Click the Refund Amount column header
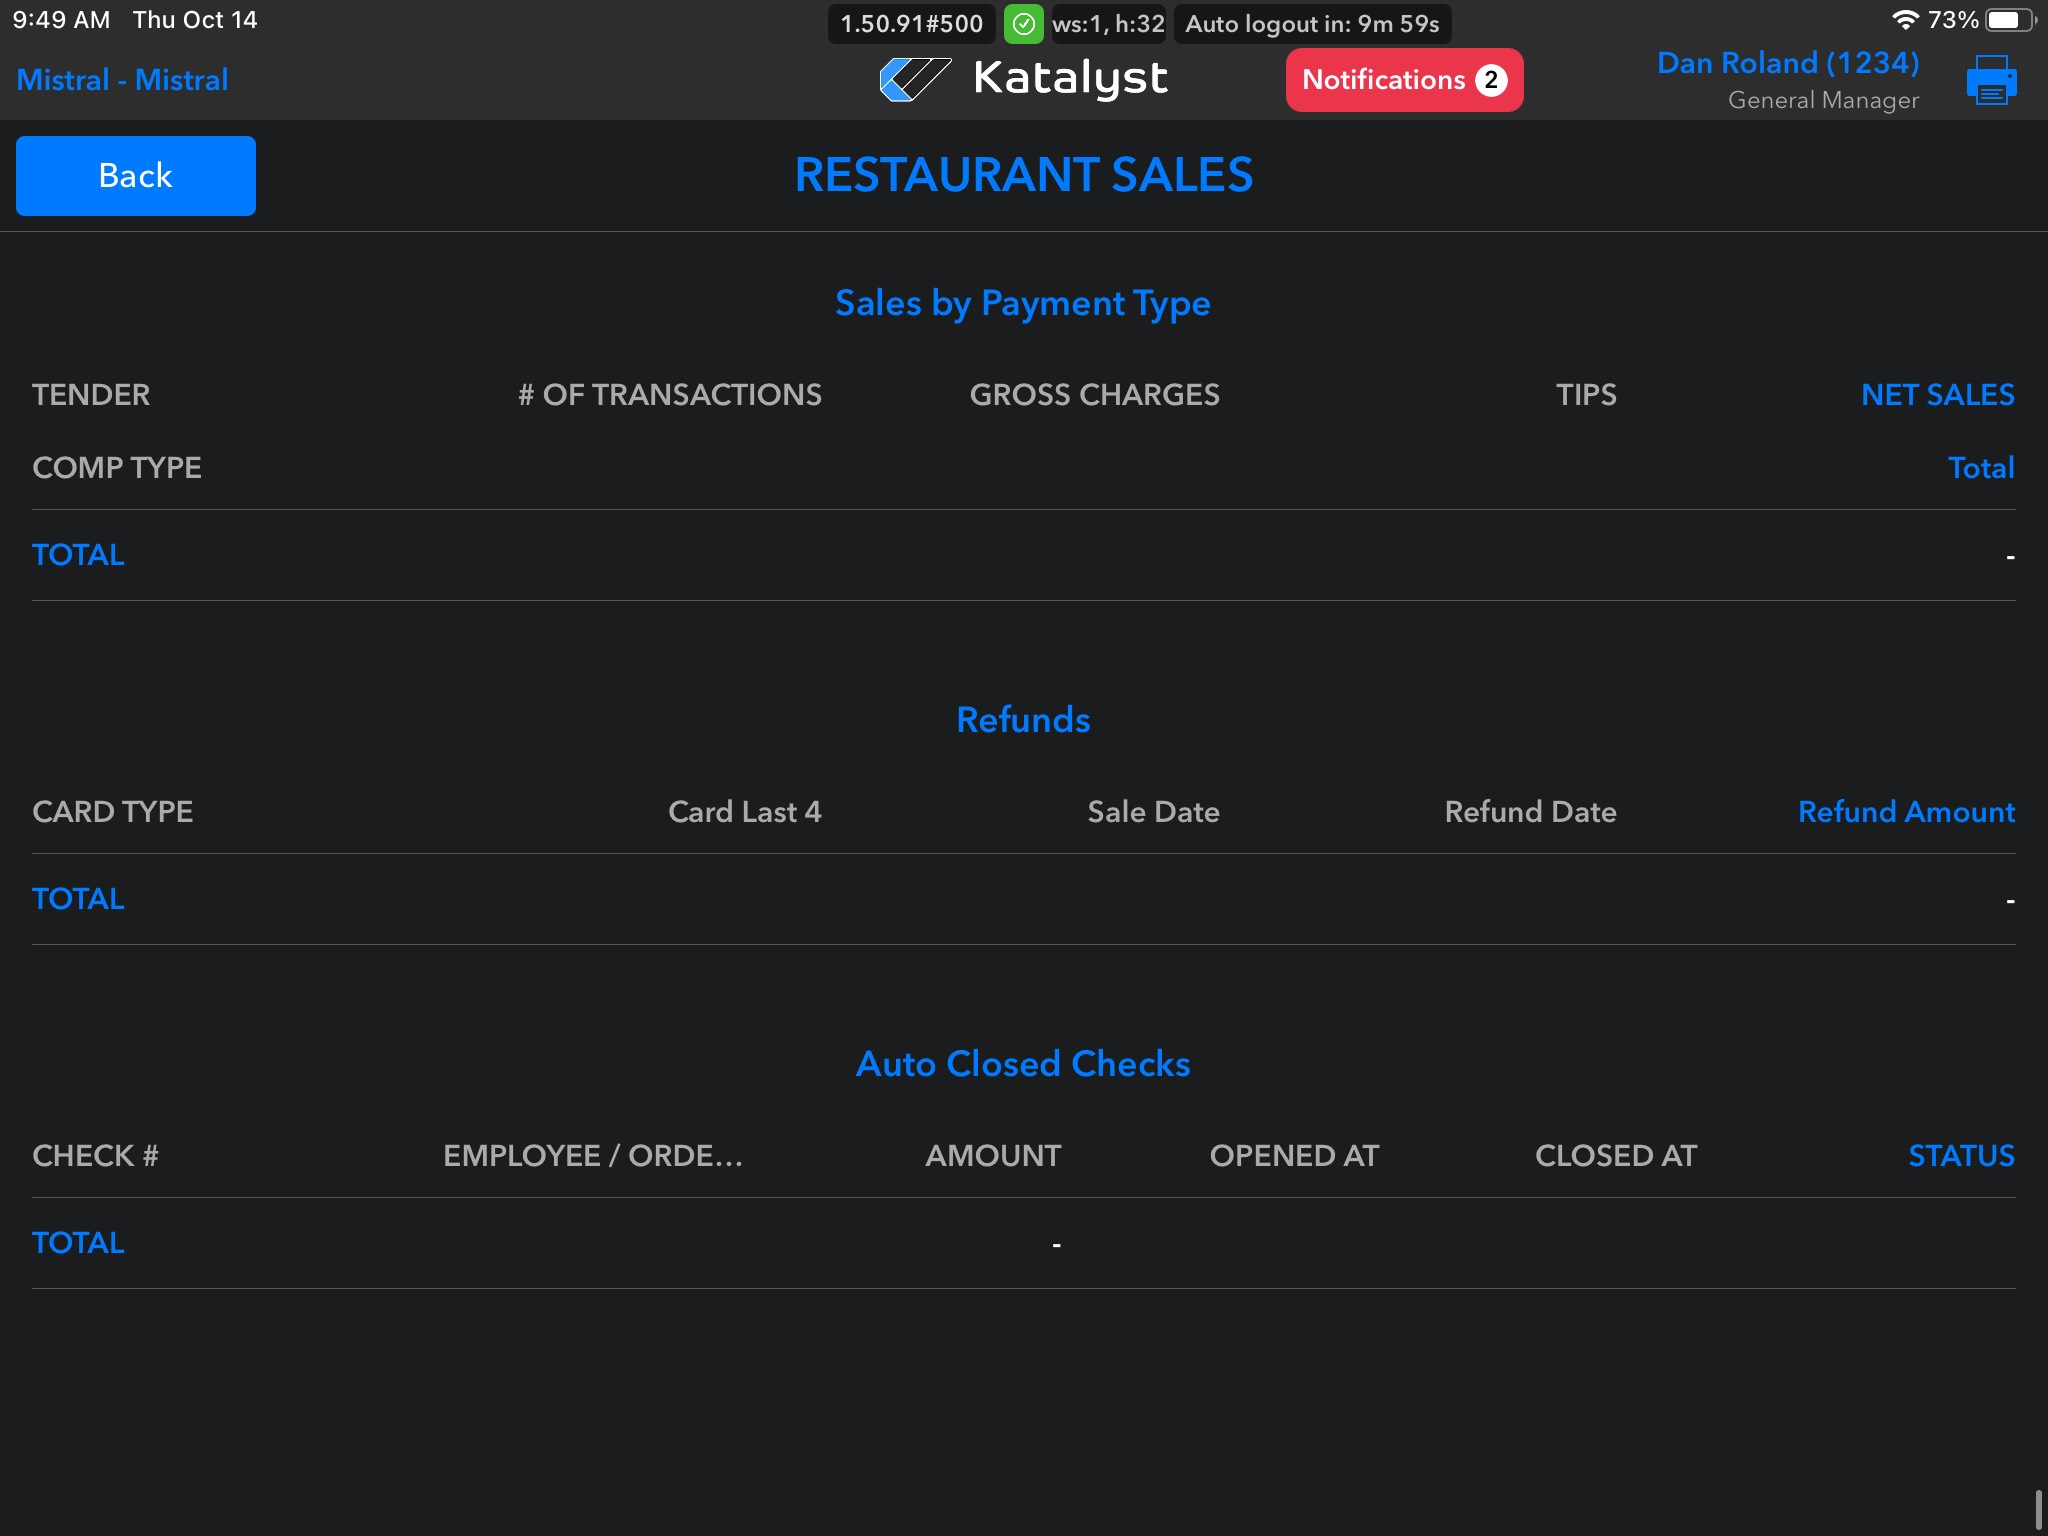Screen dimensions: 2048x1536 pyautogui.click(x=1905, y=812)
